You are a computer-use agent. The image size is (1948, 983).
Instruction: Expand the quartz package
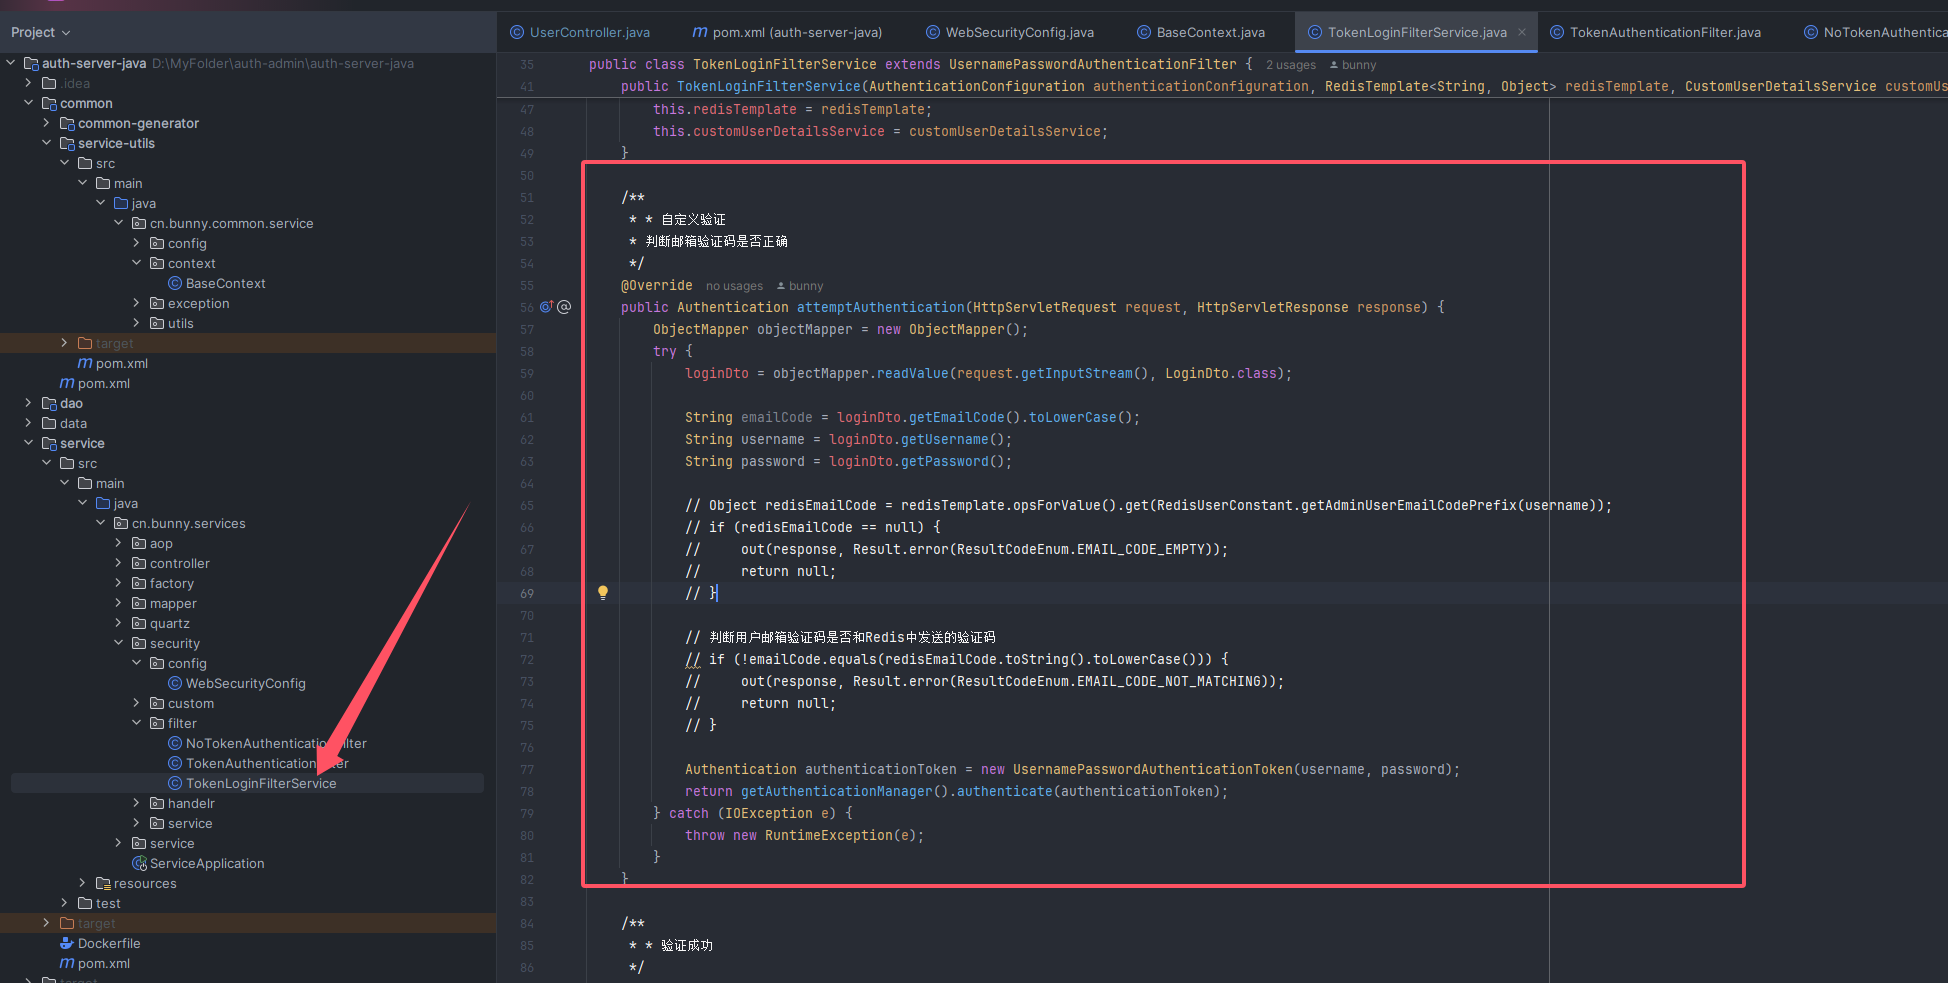point(119,623)
